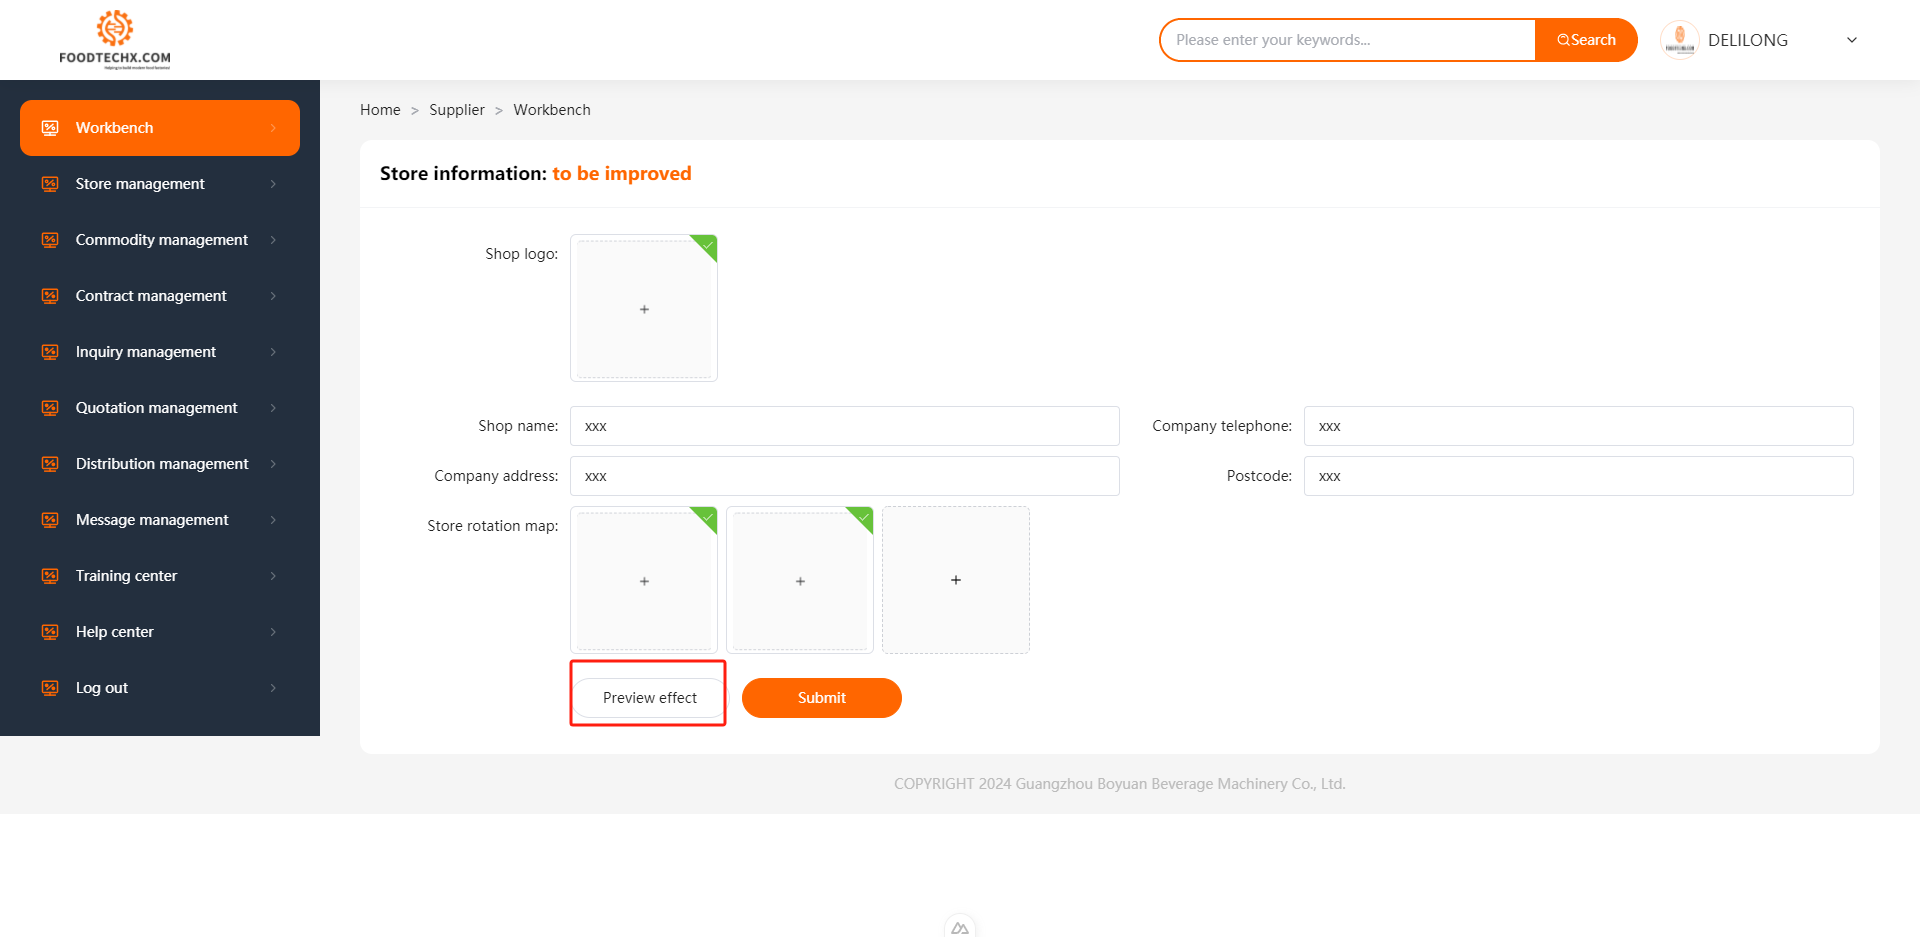The width and height of the screenshot is (1920, 937).
Task: Open the DELILONG account dropdown arrow
Action: 1851,40
